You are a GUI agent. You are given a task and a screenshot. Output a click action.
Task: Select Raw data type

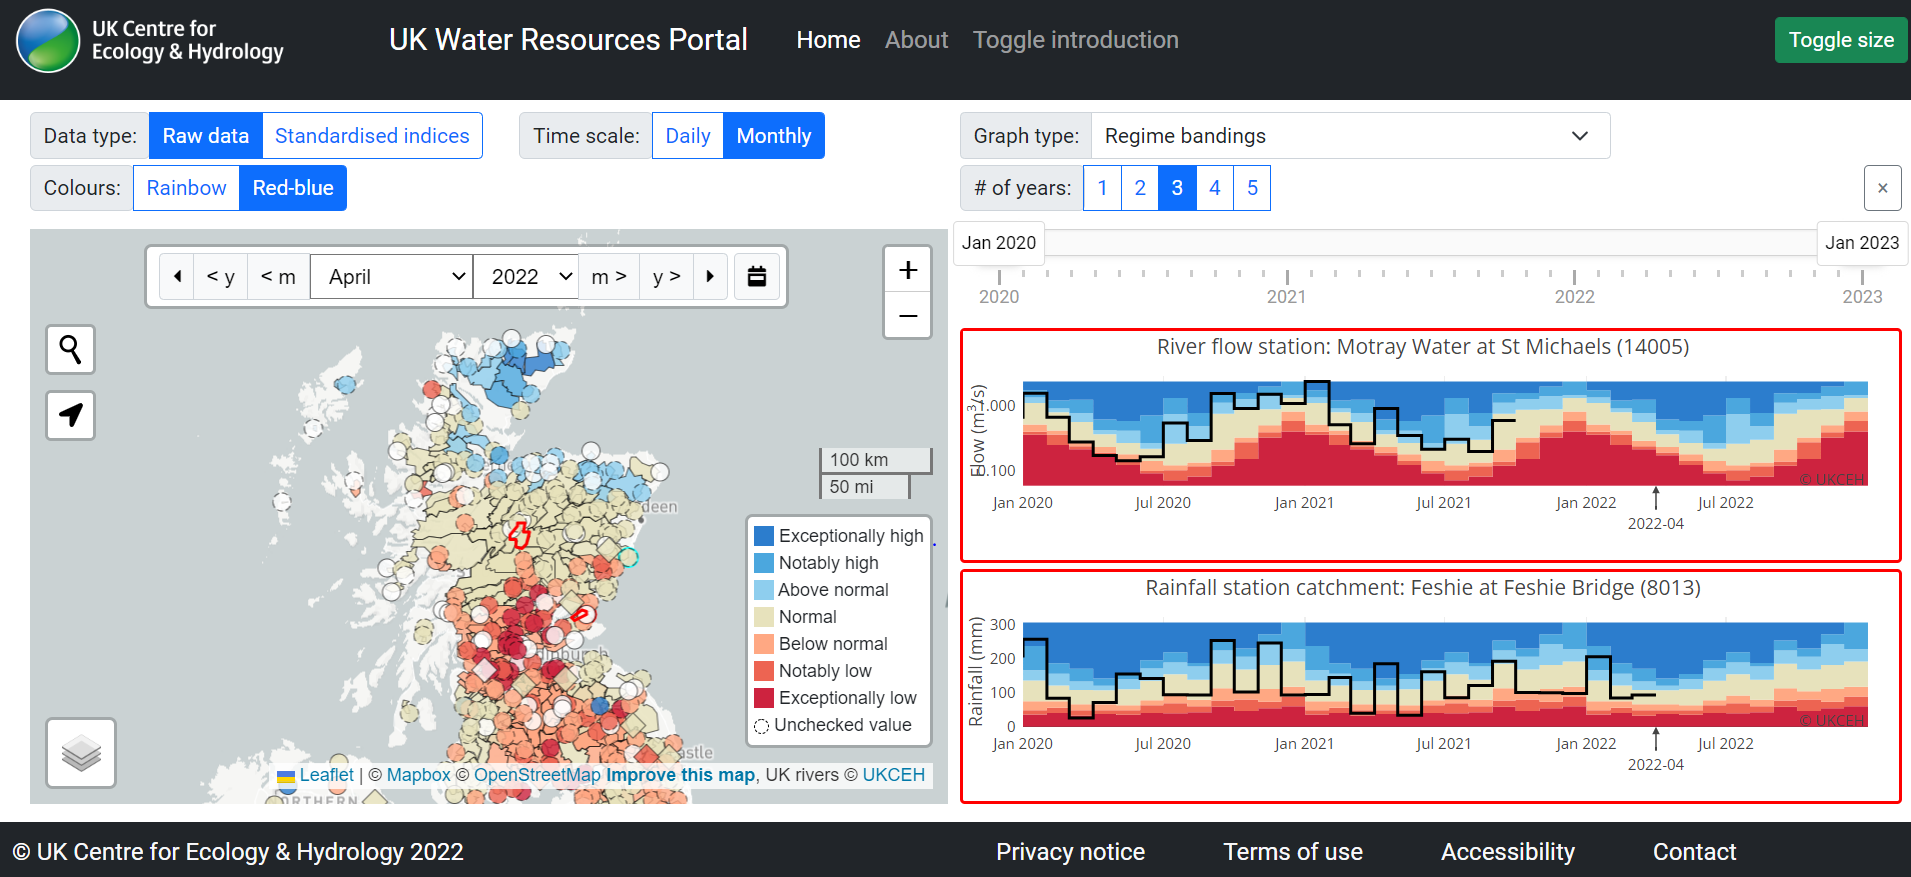click(x=206, y=136)
